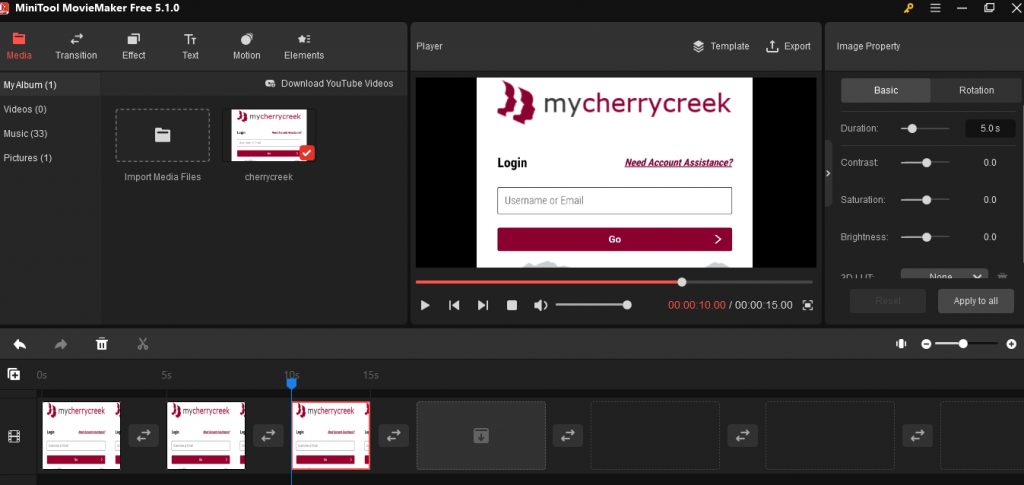Jump to next frame

tap(483, 305)
